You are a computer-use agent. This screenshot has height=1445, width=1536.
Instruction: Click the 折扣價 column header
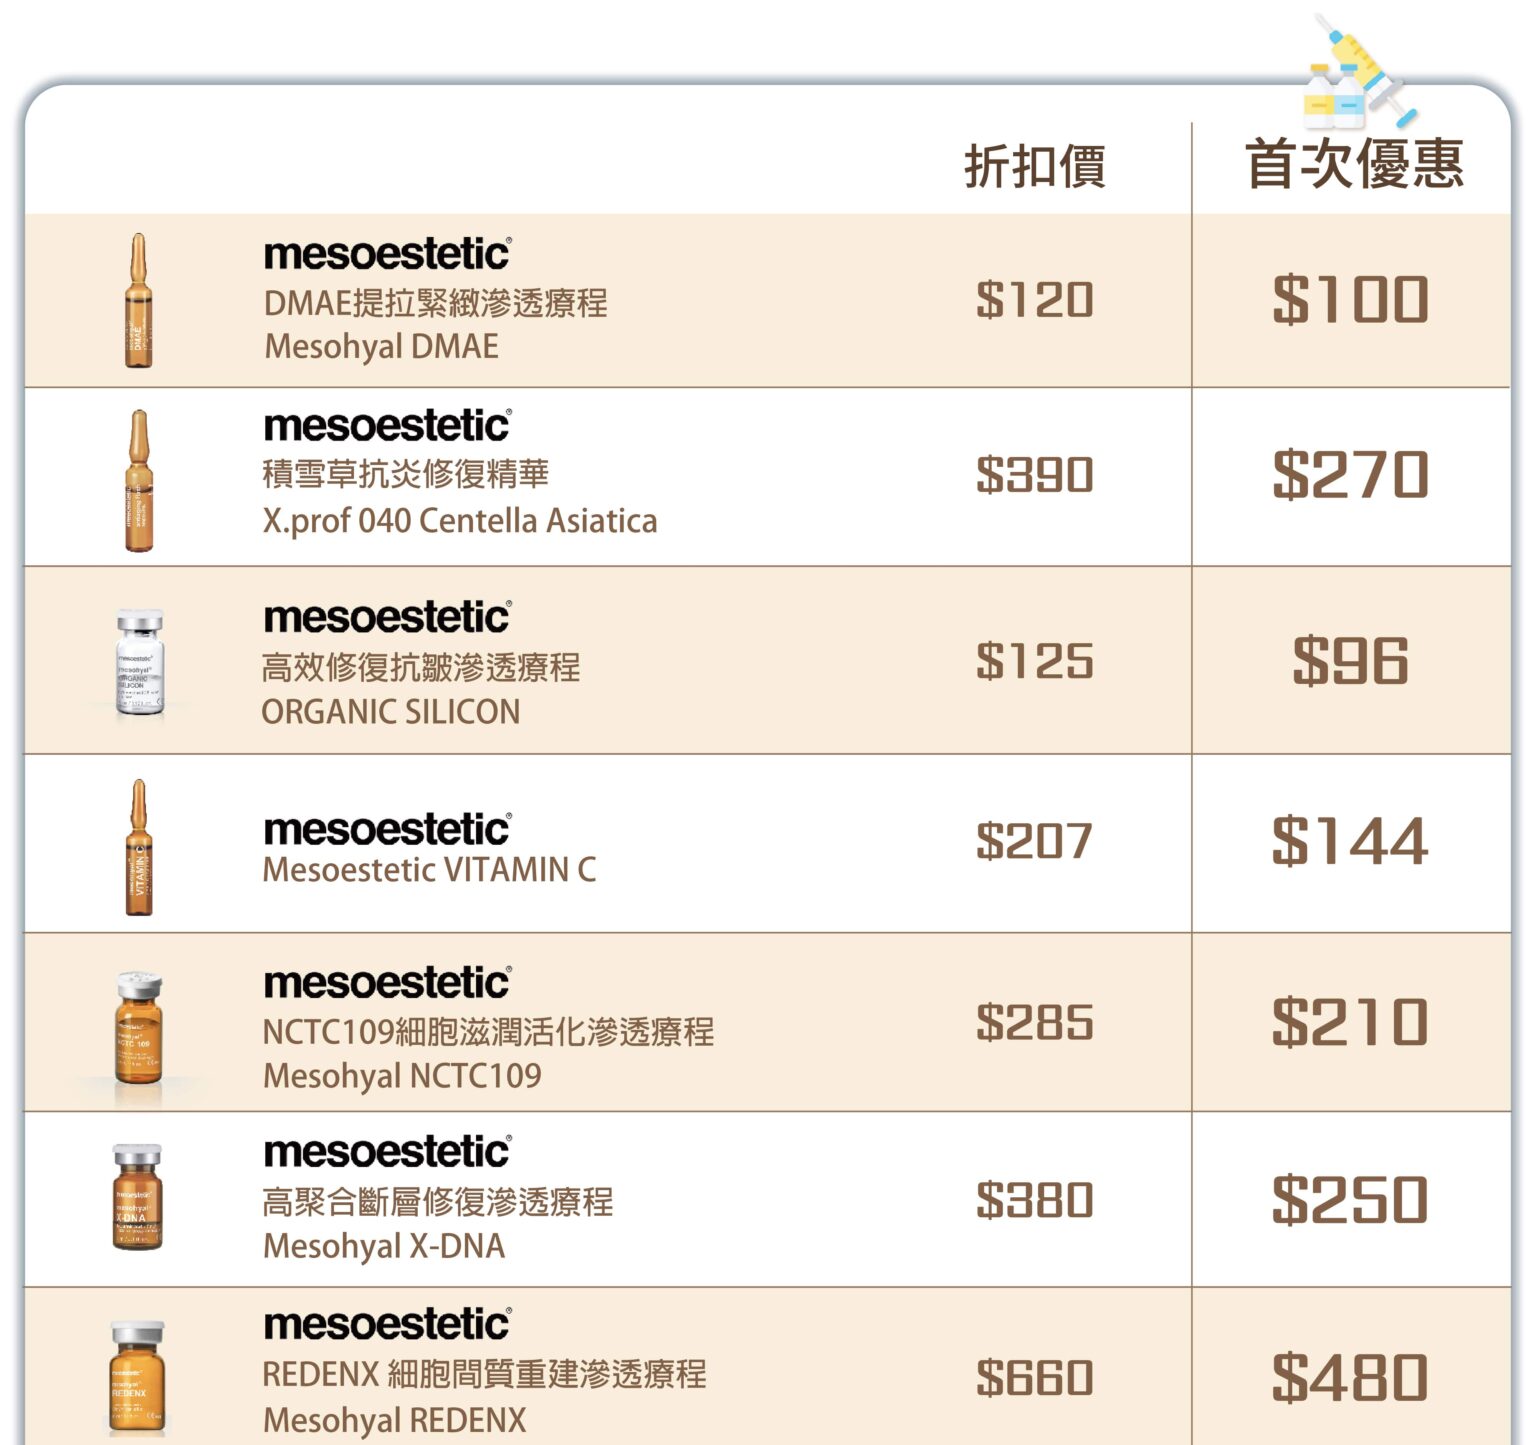(1035, 166)
